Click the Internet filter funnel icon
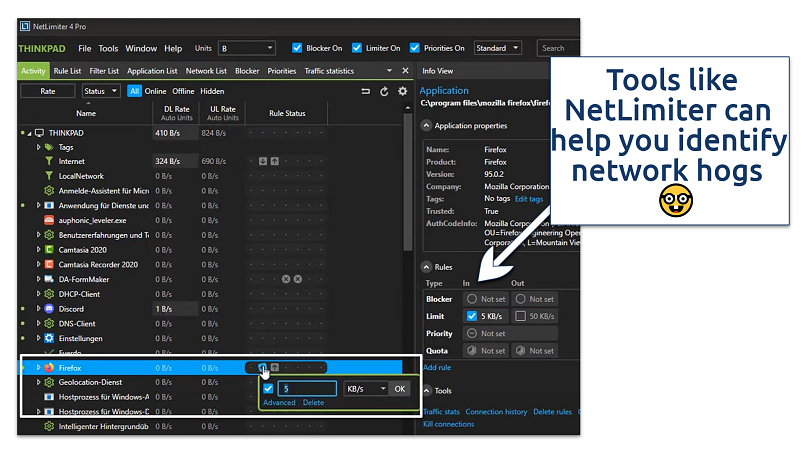Viewport: 806px width, 453px height. 49,161
